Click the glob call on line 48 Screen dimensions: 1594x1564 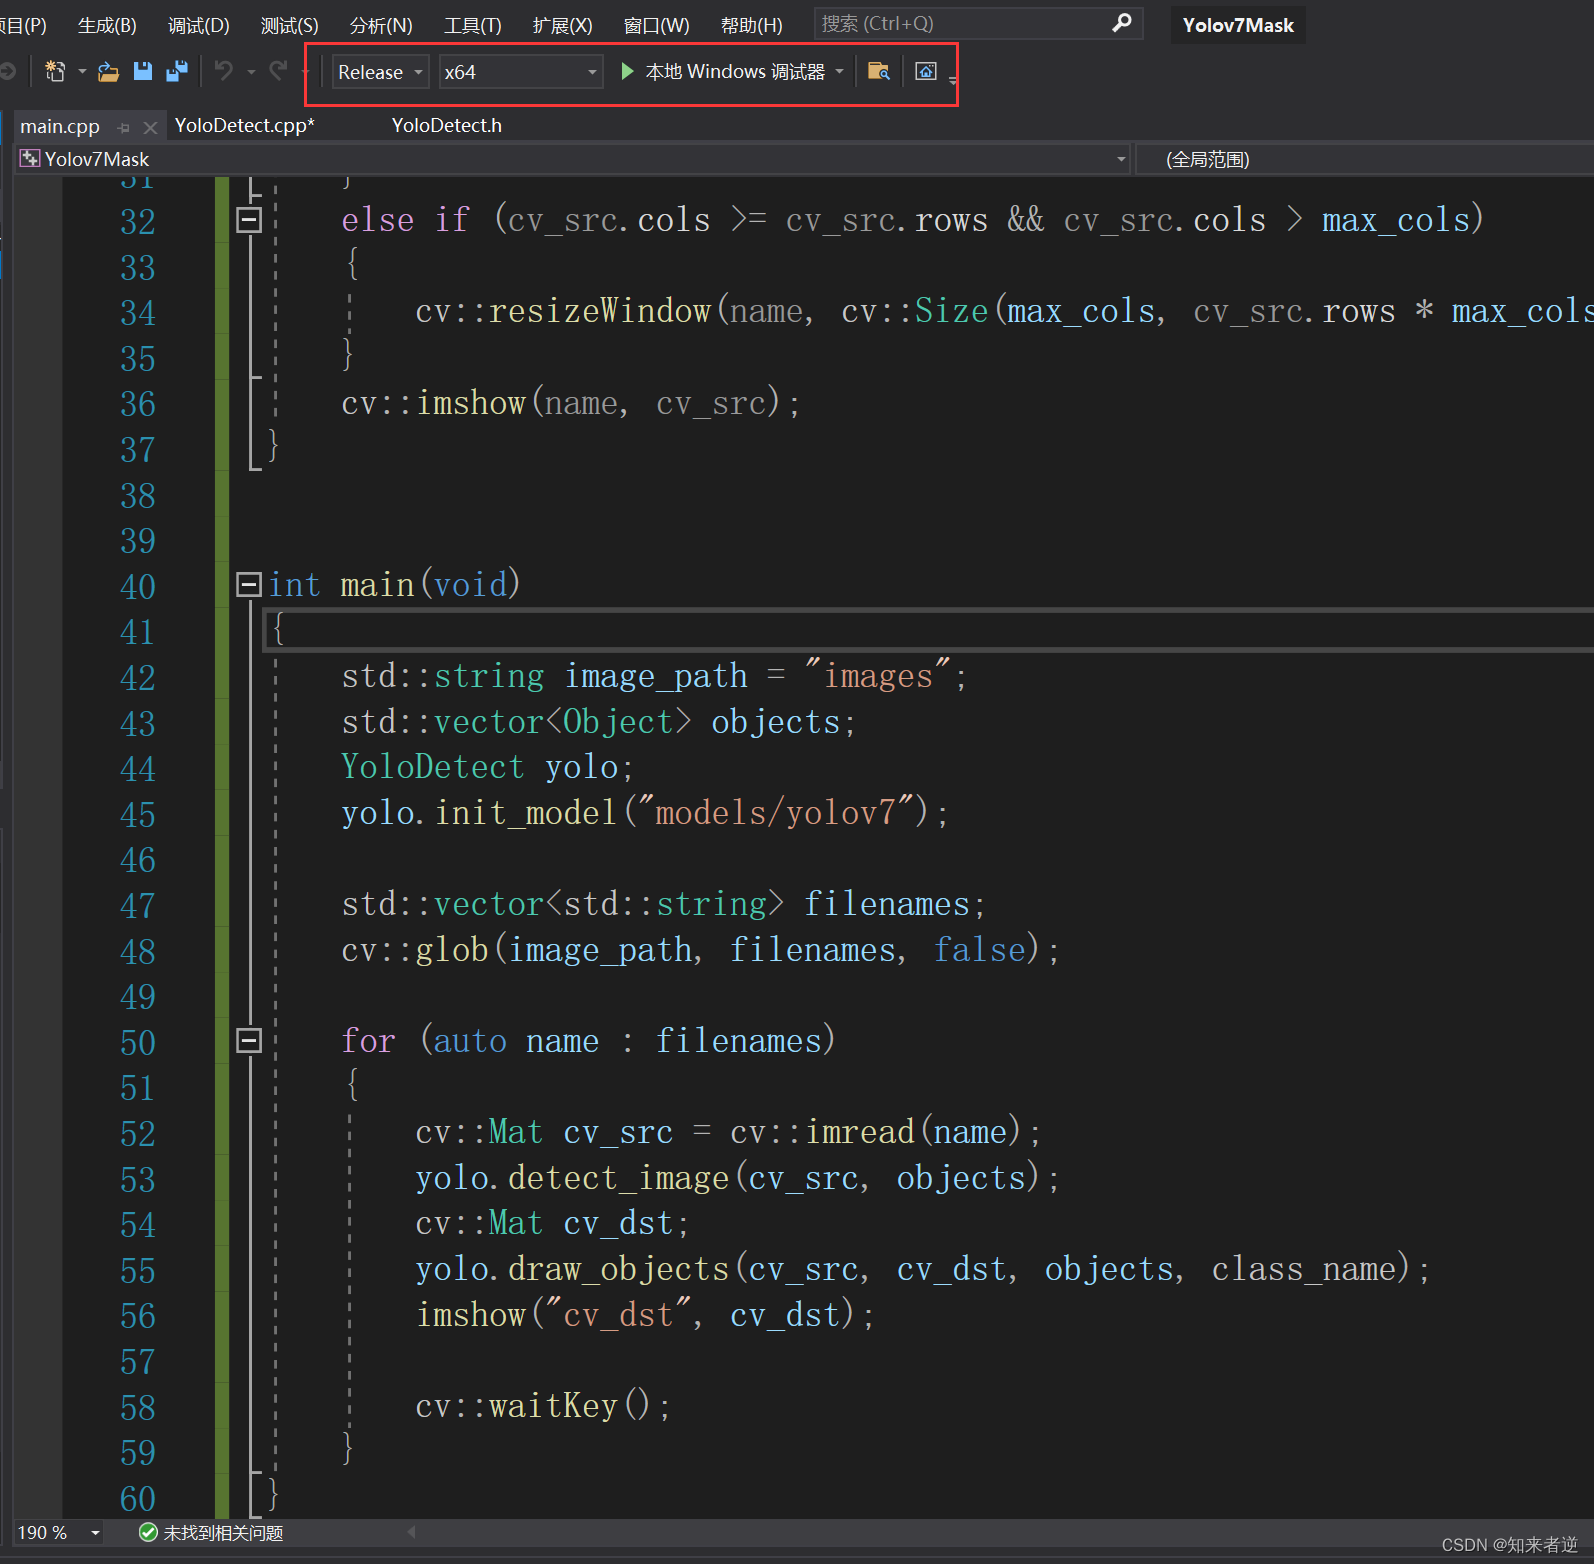(x=452, y=950)
